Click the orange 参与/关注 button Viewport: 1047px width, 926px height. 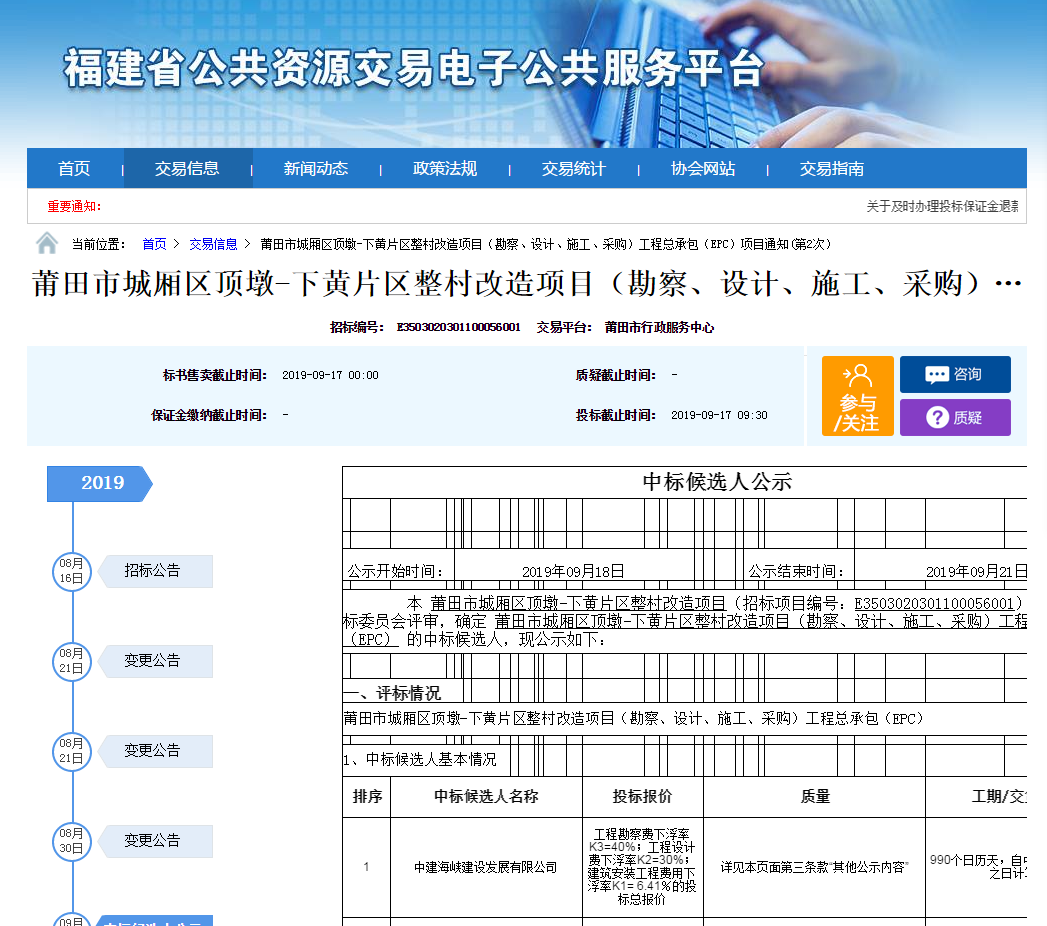(x=857, y=396)
